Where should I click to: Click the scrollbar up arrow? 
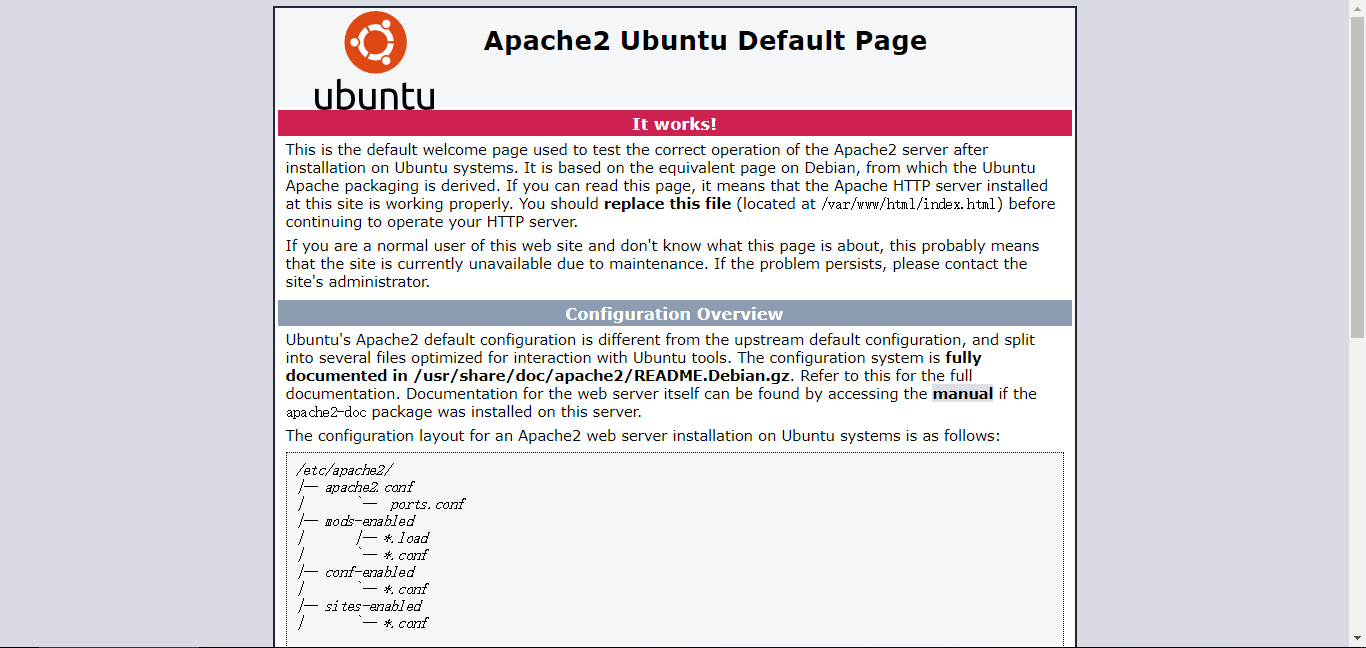coord(1357,8)
